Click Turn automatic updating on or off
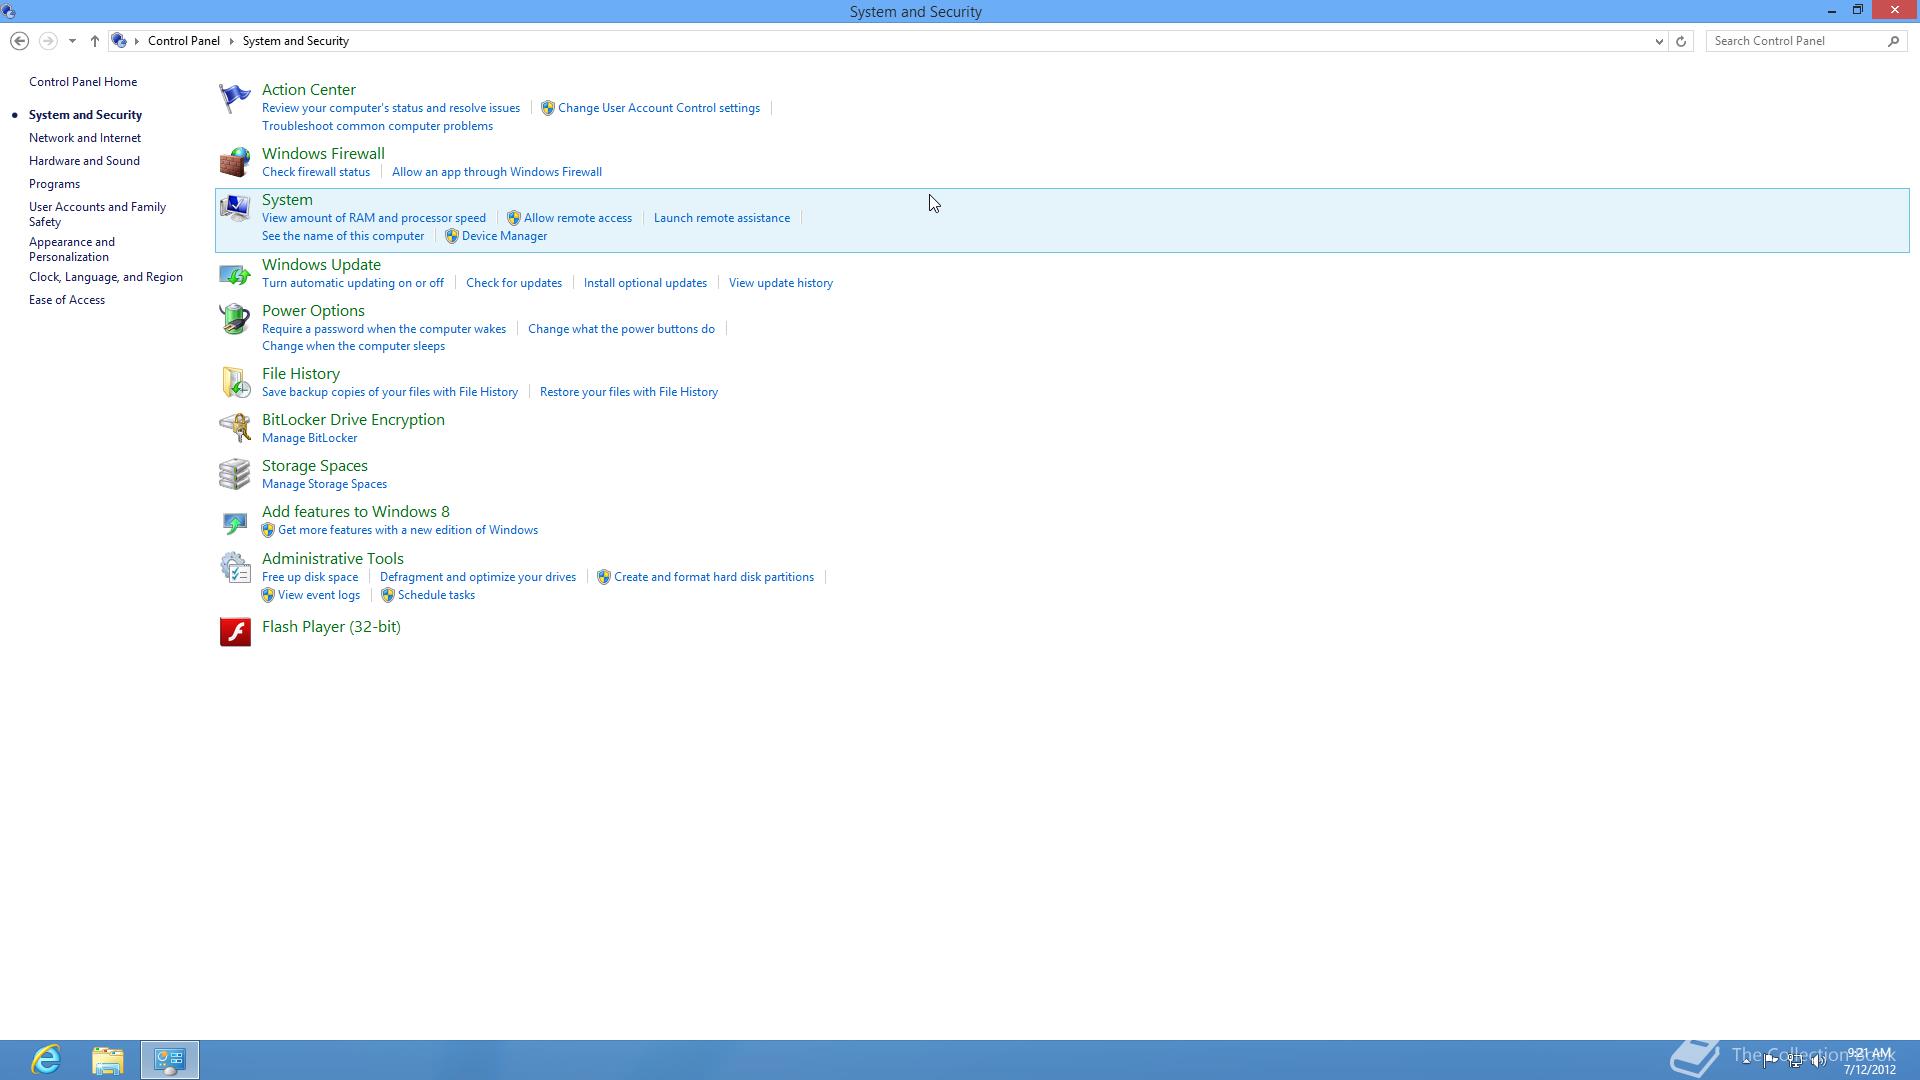 coord(353,283)
